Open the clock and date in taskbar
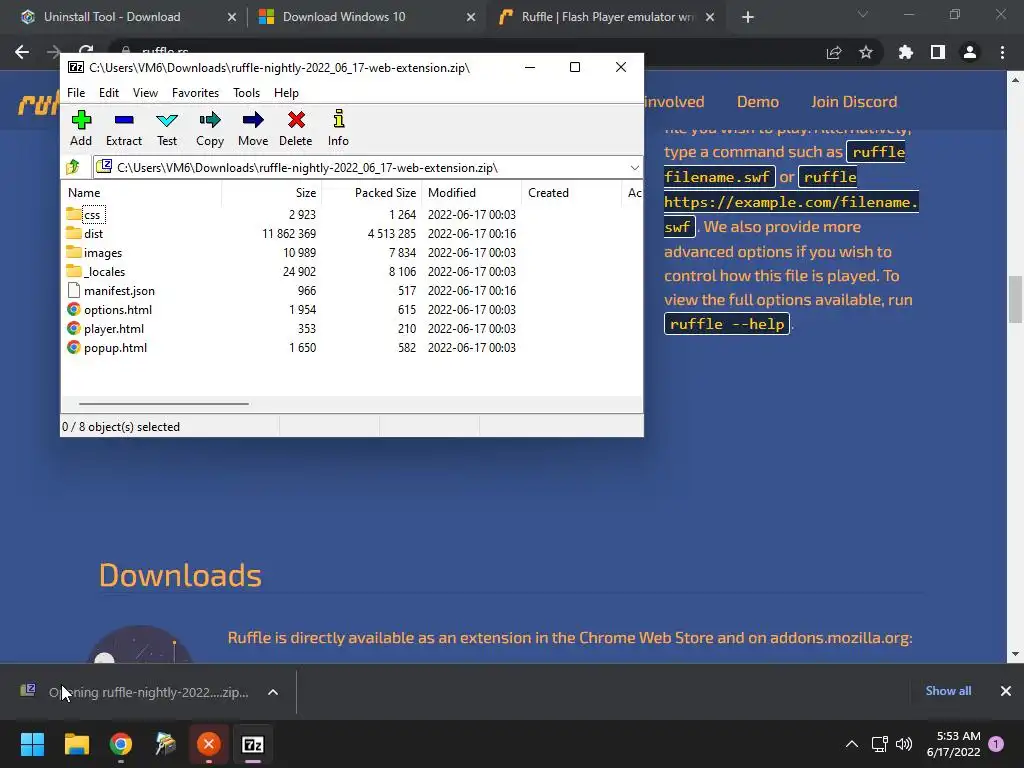The image size is (1024, 768). click(x=953, y=744)
